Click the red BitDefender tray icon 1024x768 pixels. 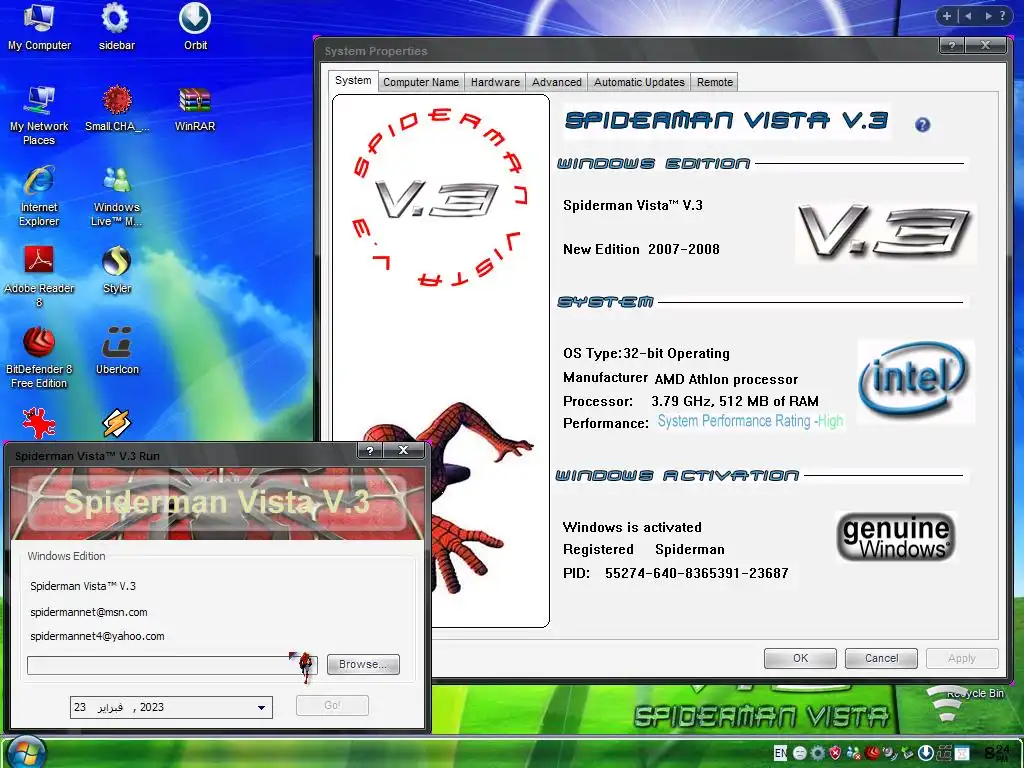(x=872, y=753)
